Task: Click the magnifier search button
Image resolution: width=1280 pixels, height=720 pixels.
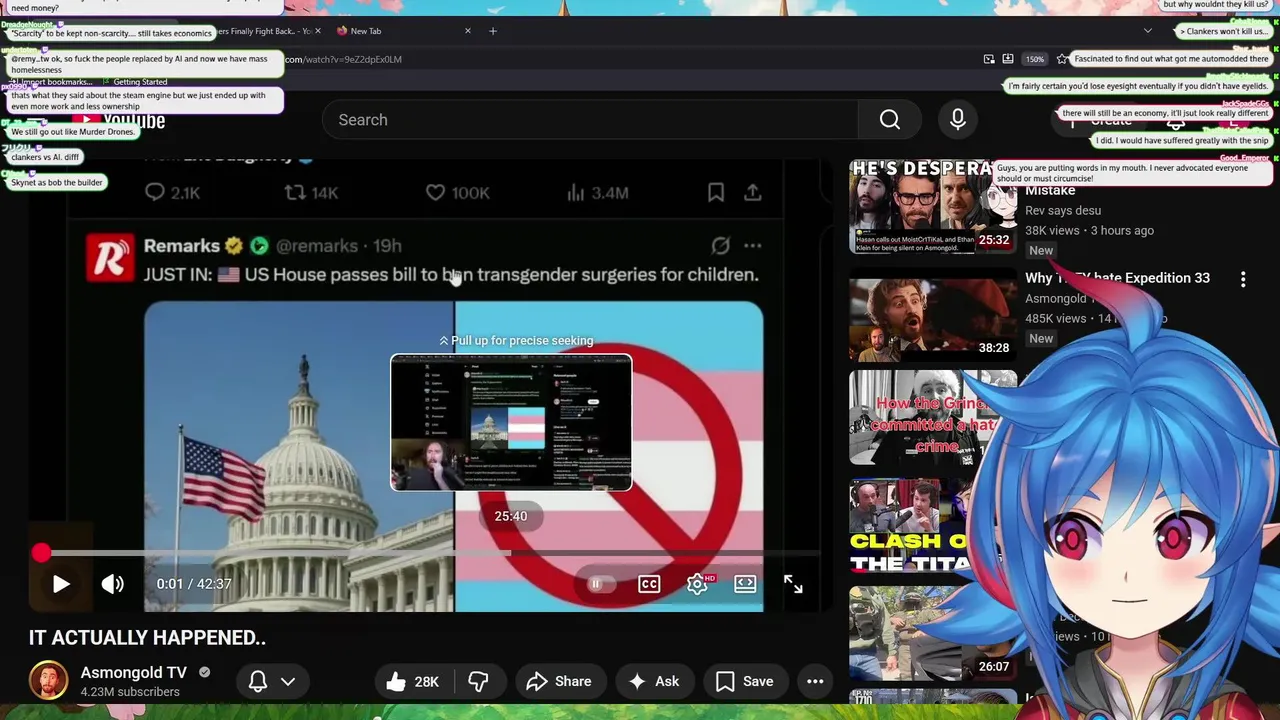Action: click(890, 120)
